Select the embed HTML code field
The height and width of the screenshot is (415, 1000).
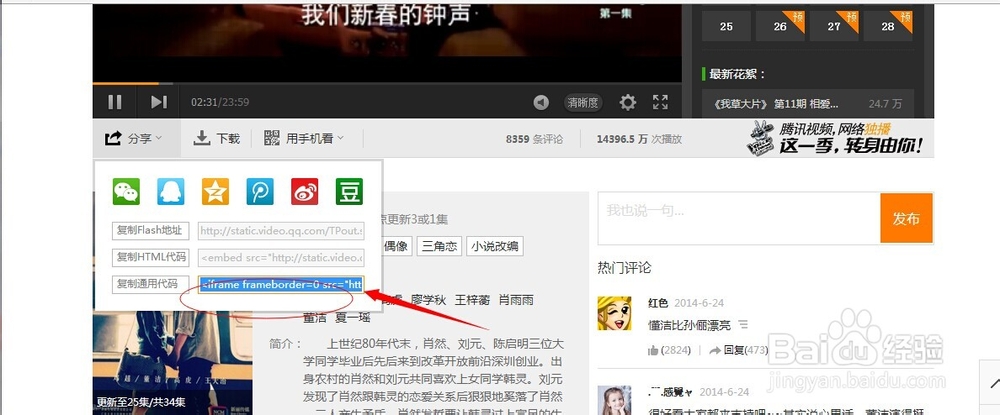click(x=281, y=258)
